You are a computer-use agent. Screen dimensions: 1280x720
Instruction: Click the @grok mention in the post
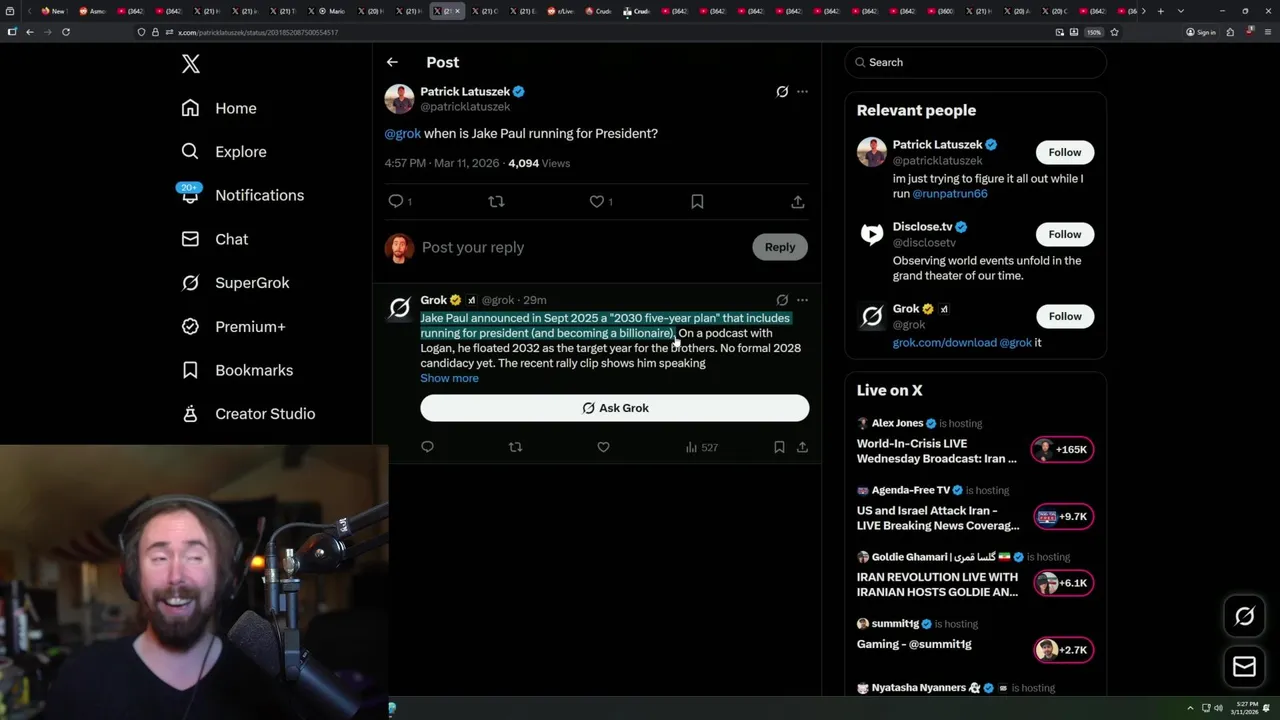coord(402,133)
